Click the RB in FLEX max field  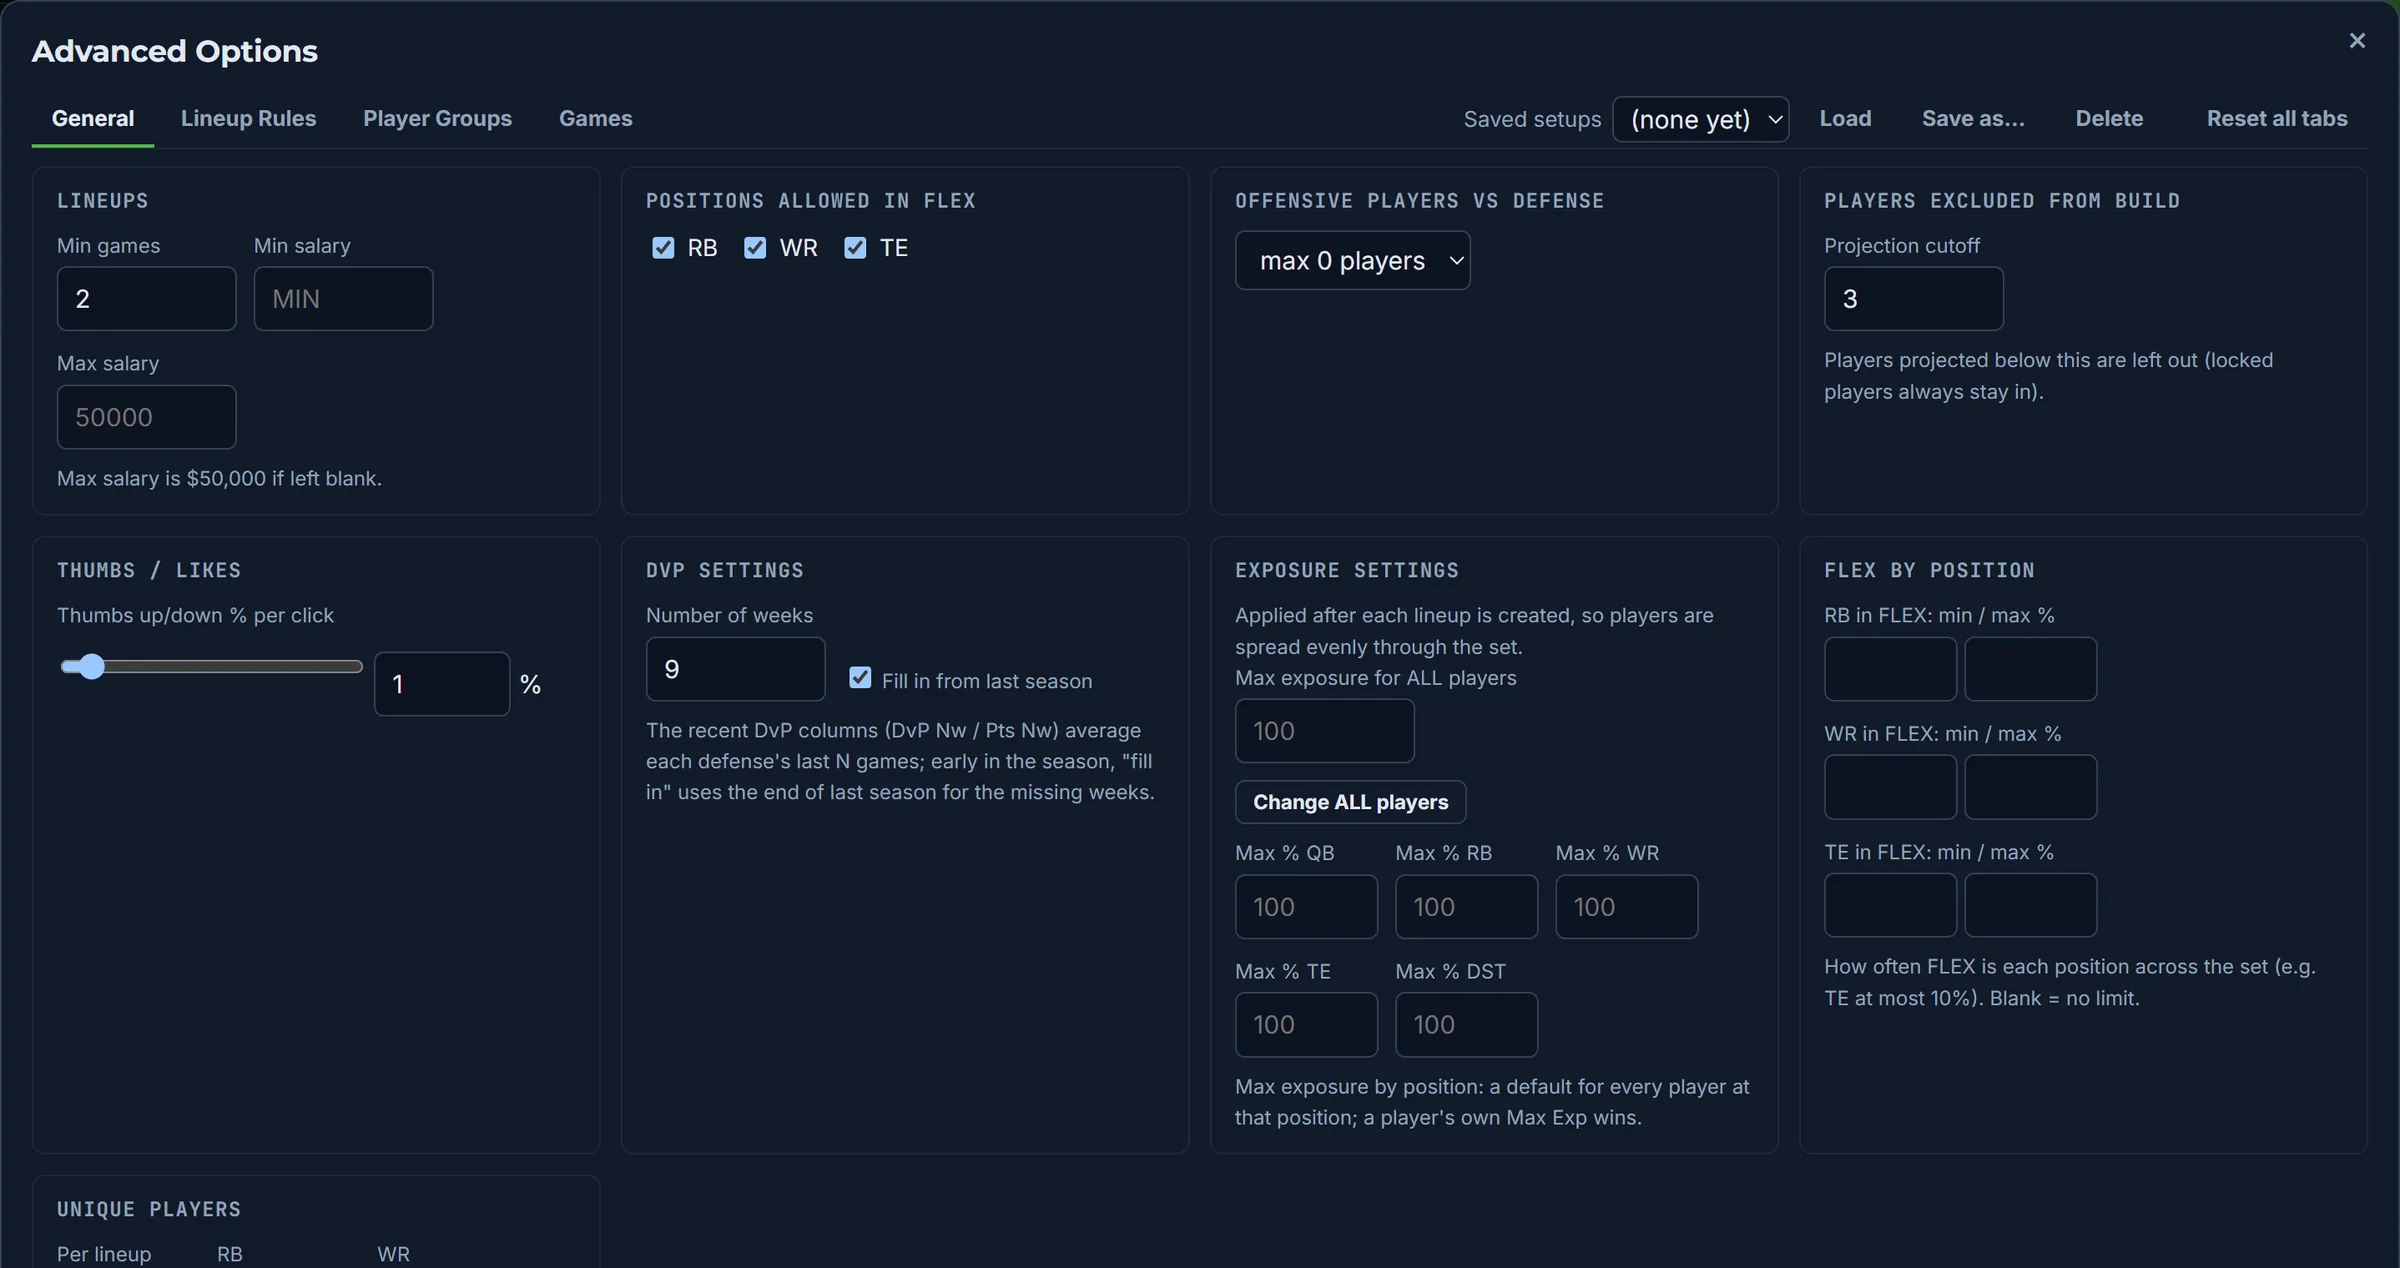point(2030,669)
